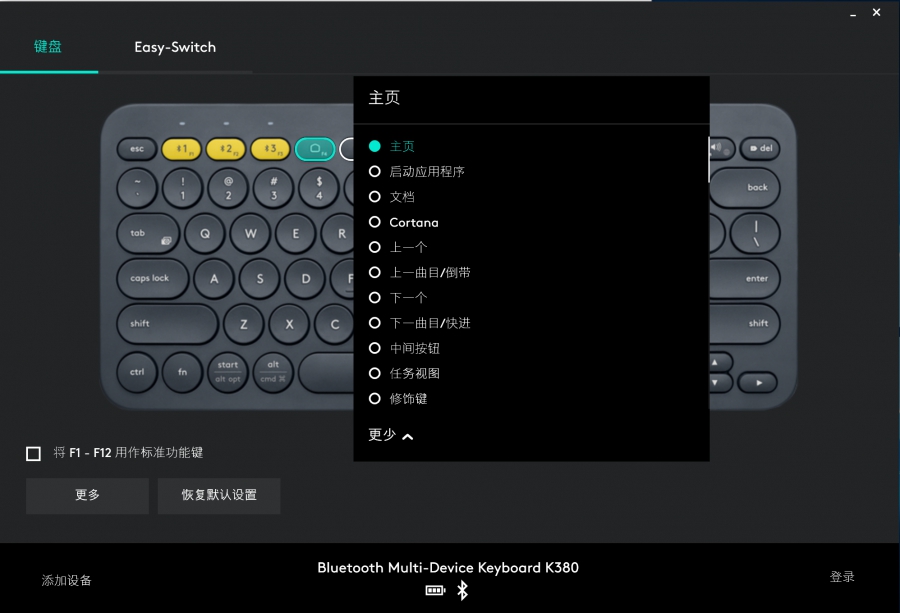Select the Bluetooth channel 2 key
This screenshot has height=613, width=900.
[x=226, y=149]
